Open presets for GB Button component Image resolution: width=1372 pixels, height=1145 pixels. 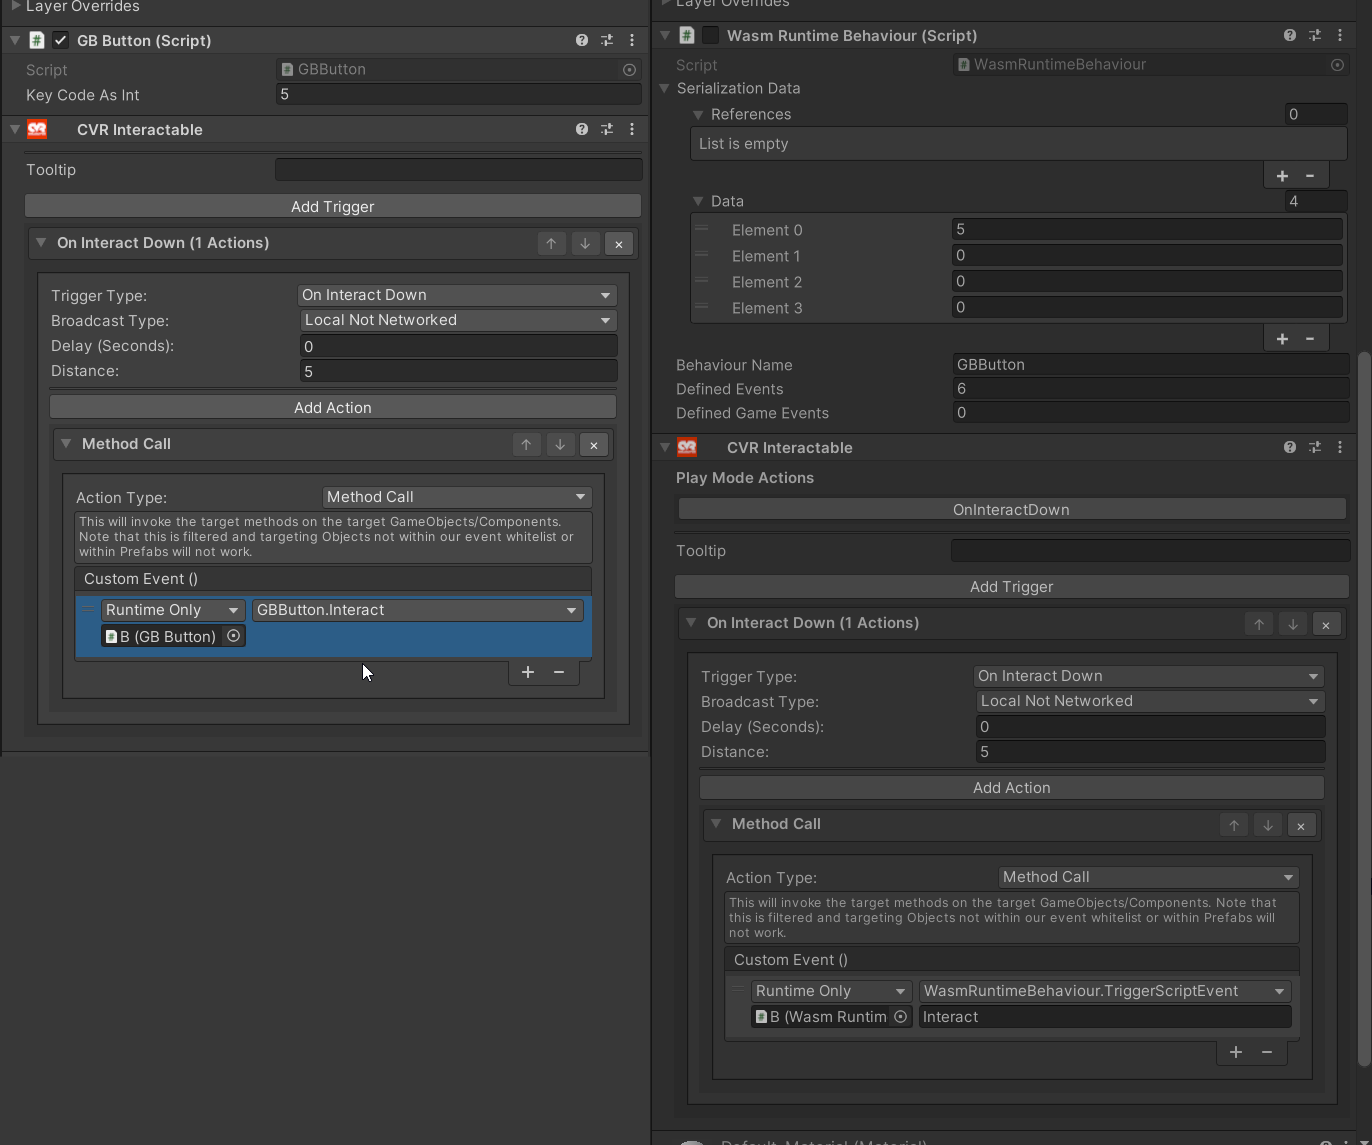pyautogui.click(x=607, y=41)
